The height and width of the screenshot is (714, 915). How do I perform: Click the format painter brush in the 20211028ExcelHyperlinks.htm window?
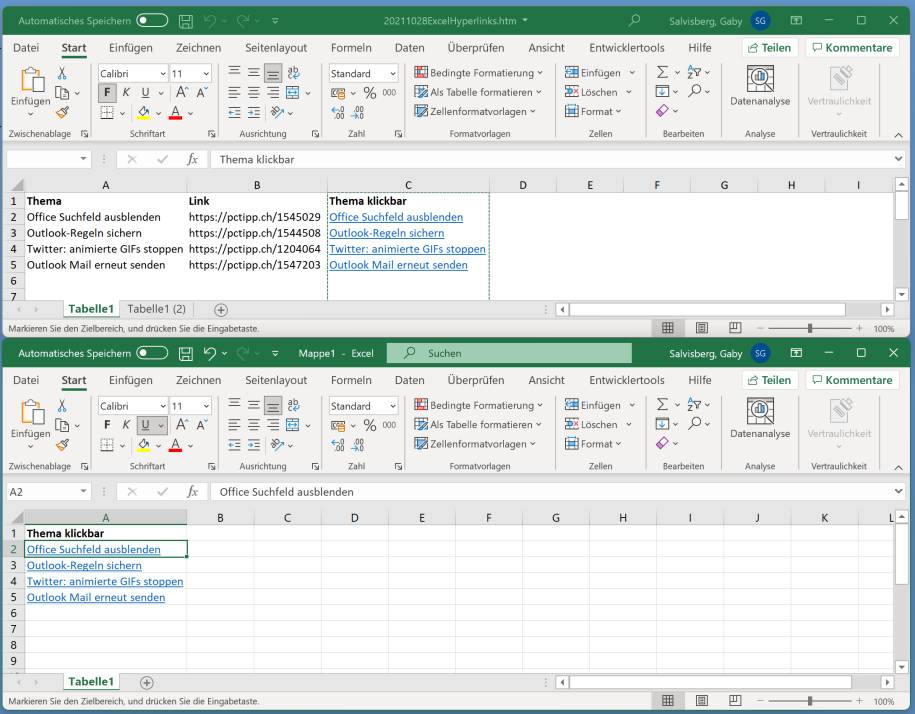(x=62, y=113)
